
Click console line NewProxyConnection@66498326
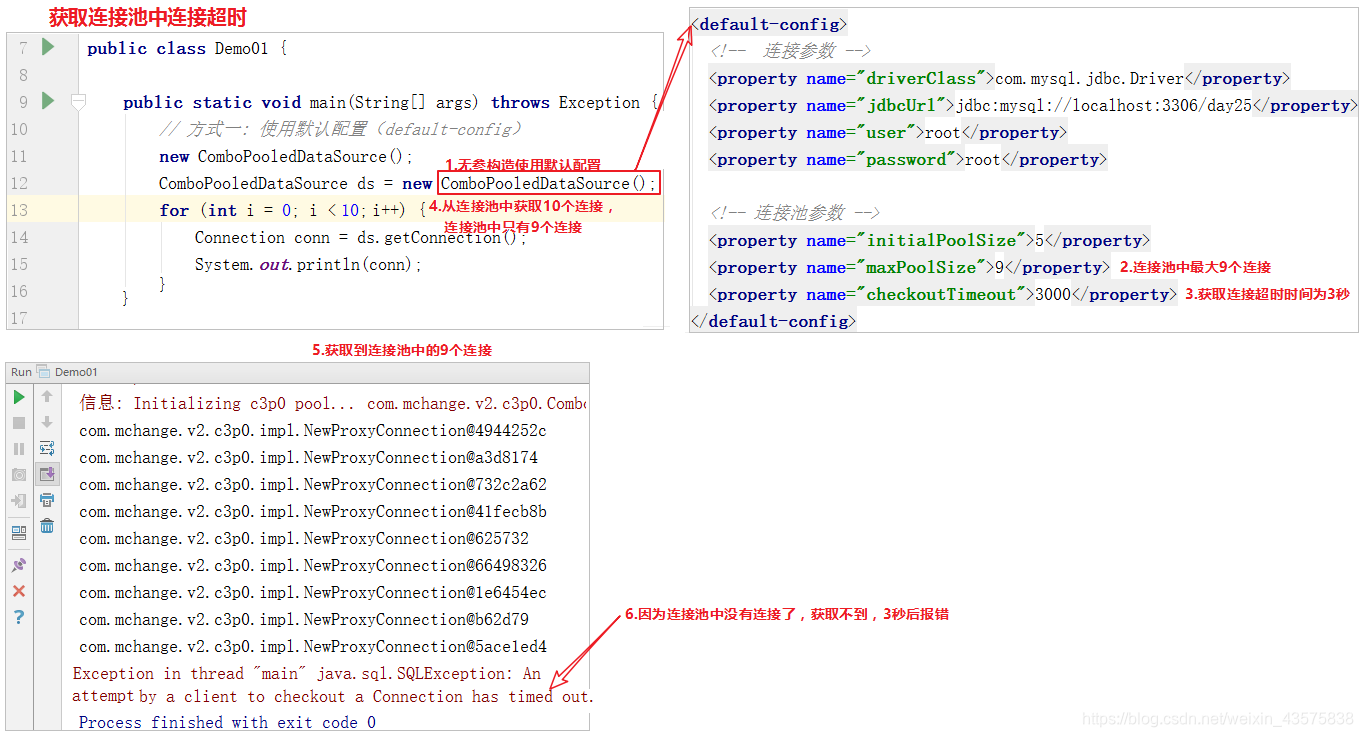[x=313, y=566]
